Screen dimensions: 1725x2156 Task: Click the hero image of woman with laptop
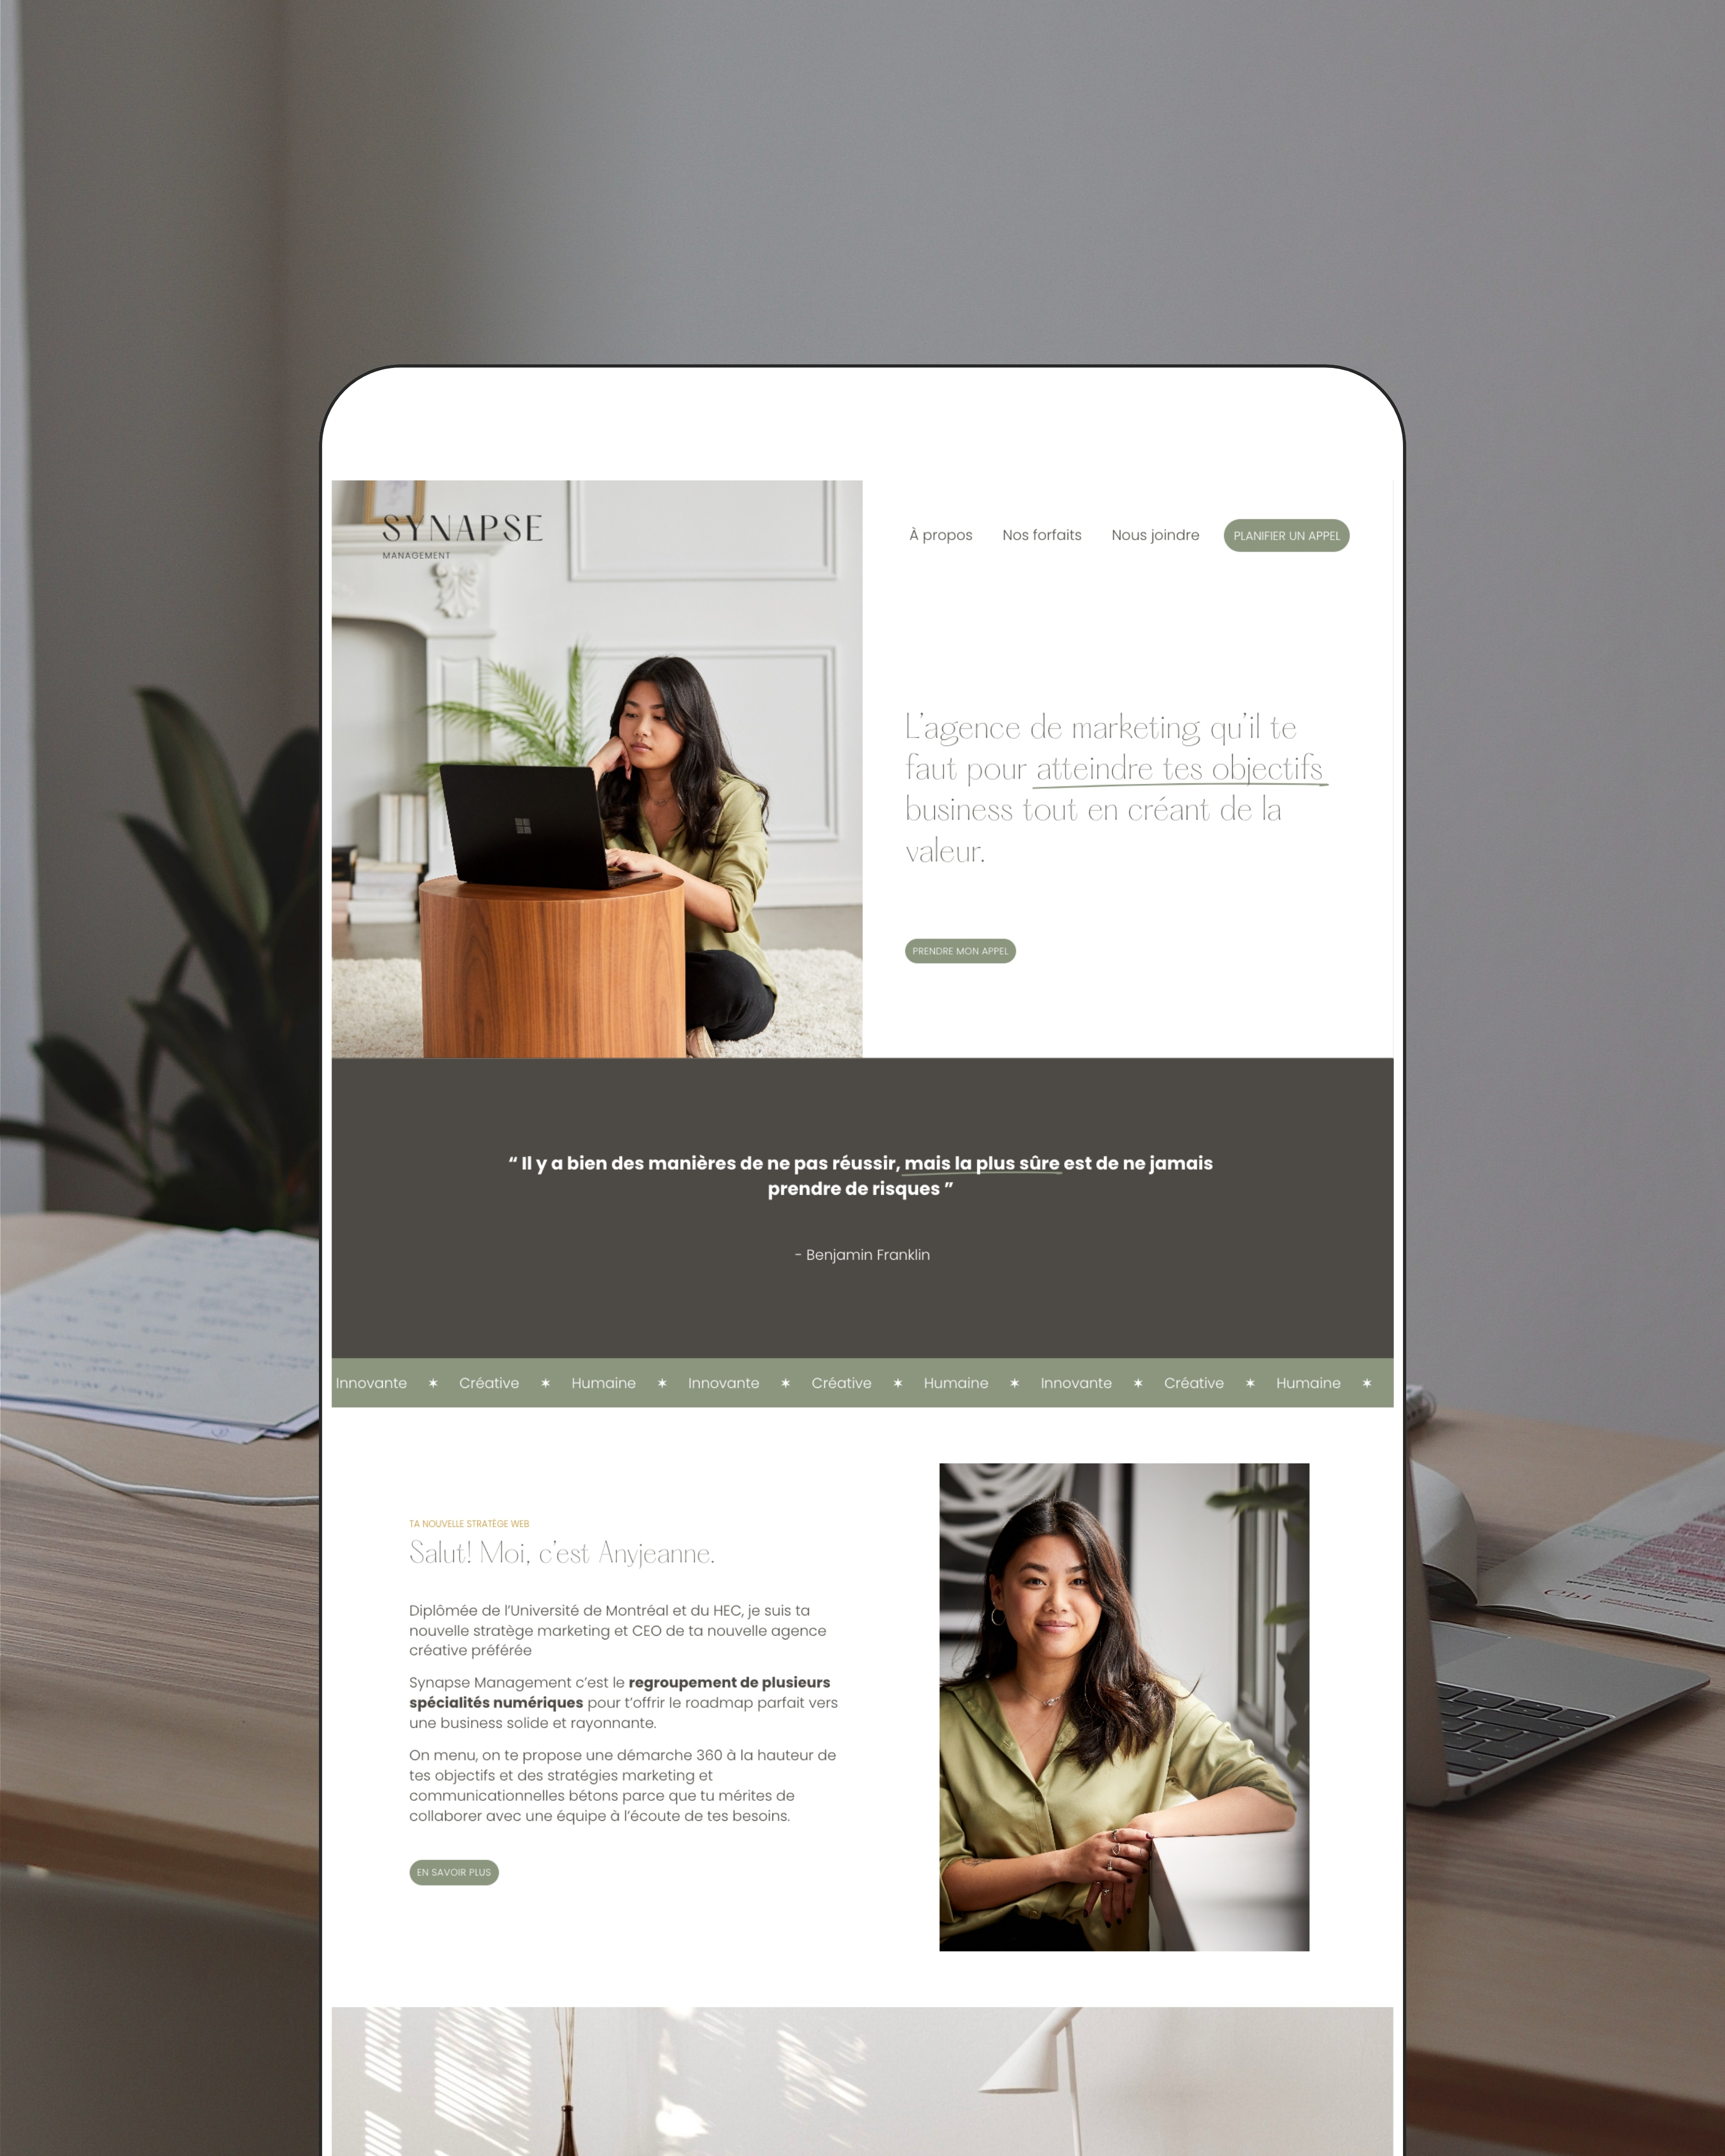click(599, 766)
